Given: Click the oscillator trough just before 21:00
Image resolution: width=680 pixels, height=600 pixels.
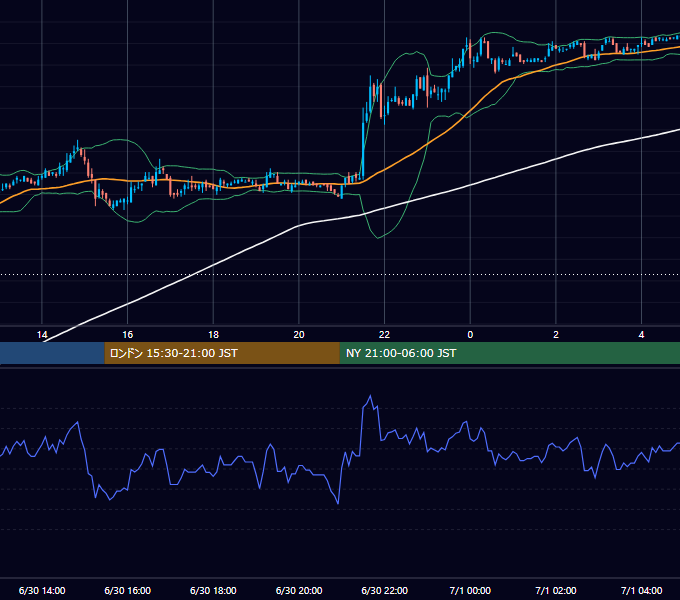Looking at the screenshot, I should [x=338, y=503].
